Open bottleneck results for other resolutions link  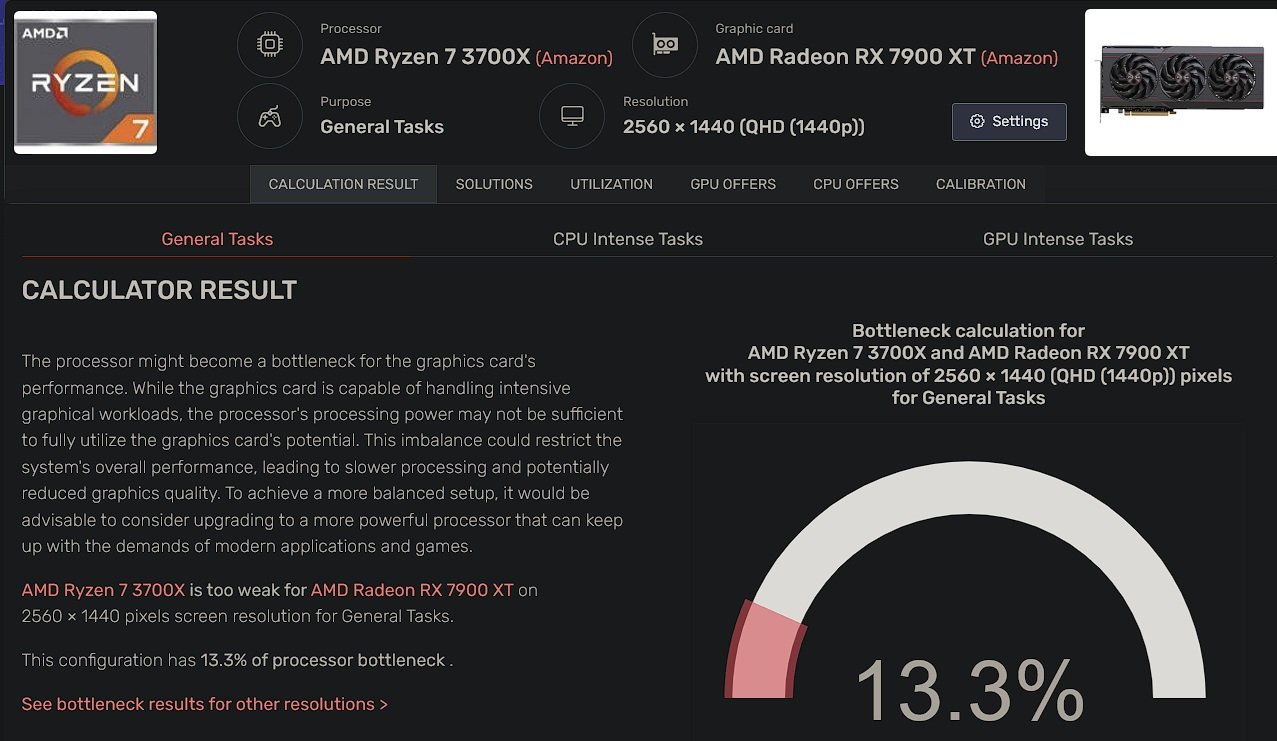point(205,704)
